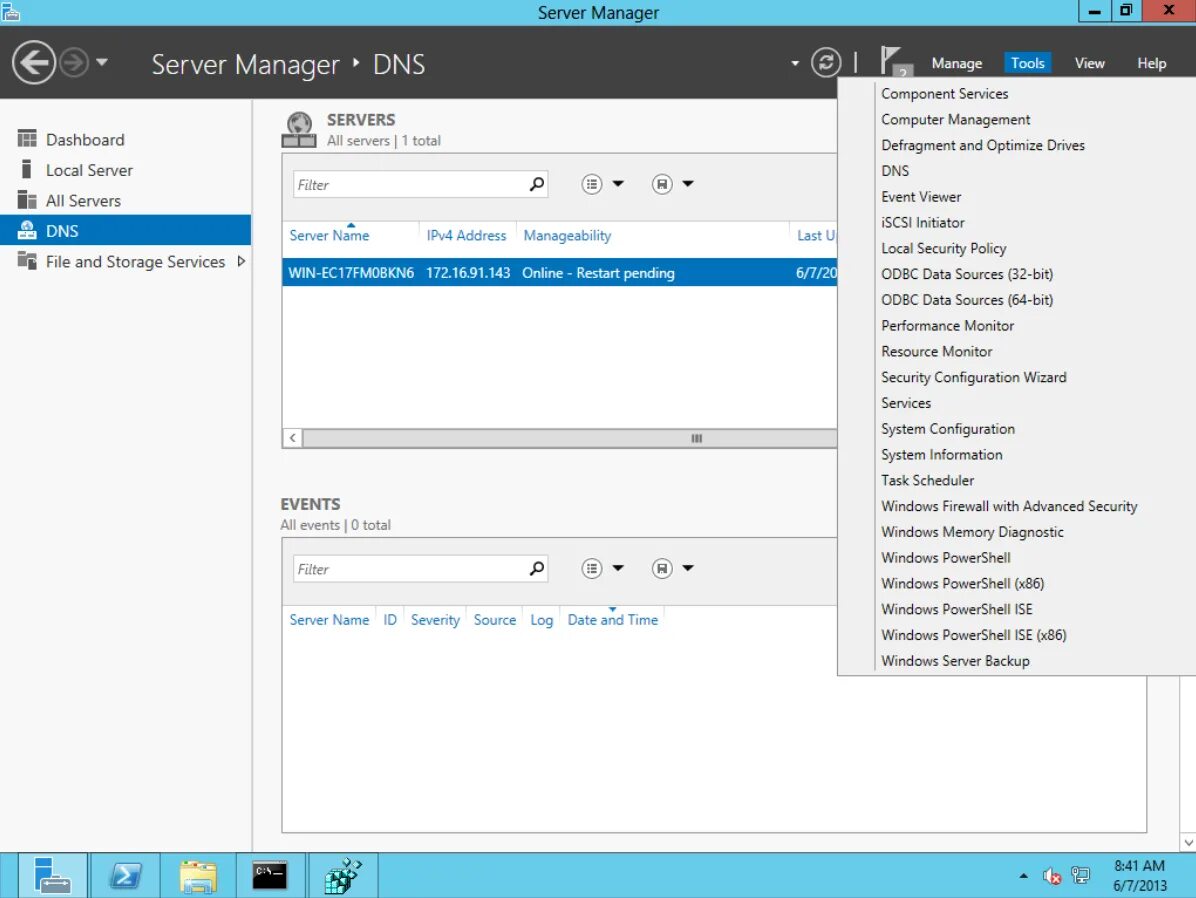Choose iSCSI Initiator menu entry
Image resolution: width=1196 pixels, height=898 pixels.
pyautogui.click(x=922, y=223)
